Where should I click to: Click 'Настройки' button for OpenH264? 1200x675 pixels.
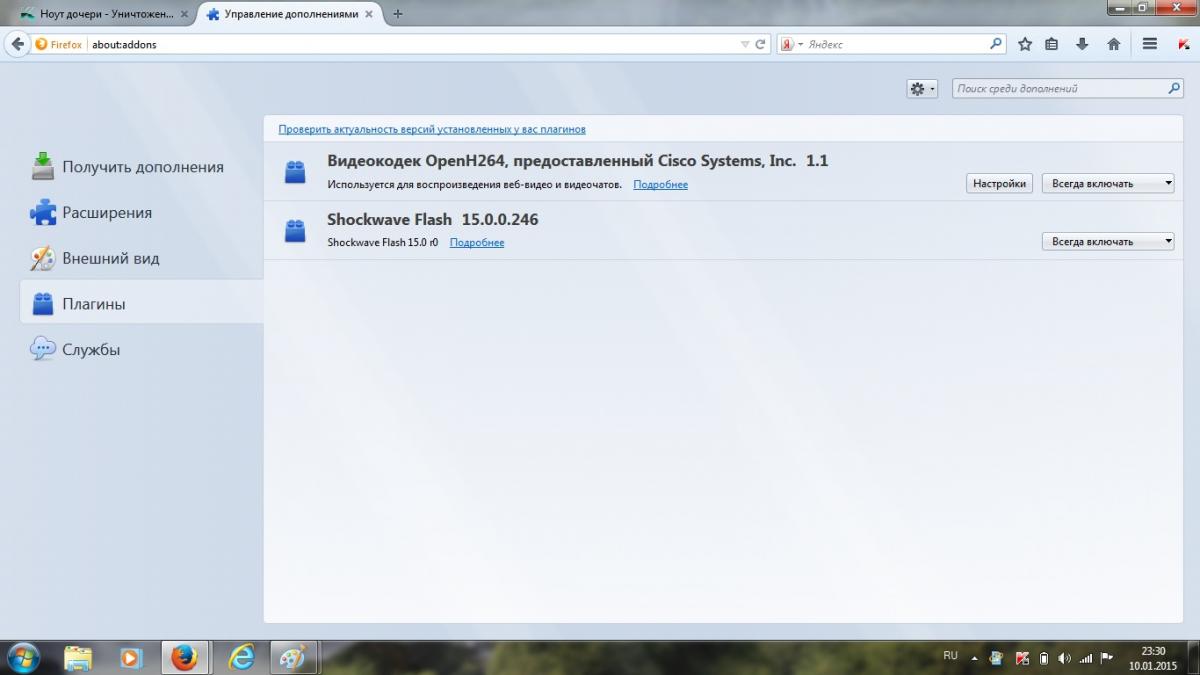(1000, 183)
